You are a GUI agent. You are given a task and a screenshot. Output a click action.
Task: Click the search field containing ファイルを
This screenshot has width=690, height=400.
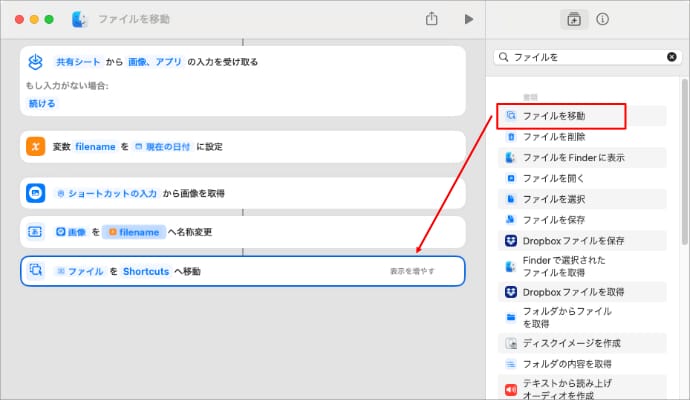pos(585,58)
